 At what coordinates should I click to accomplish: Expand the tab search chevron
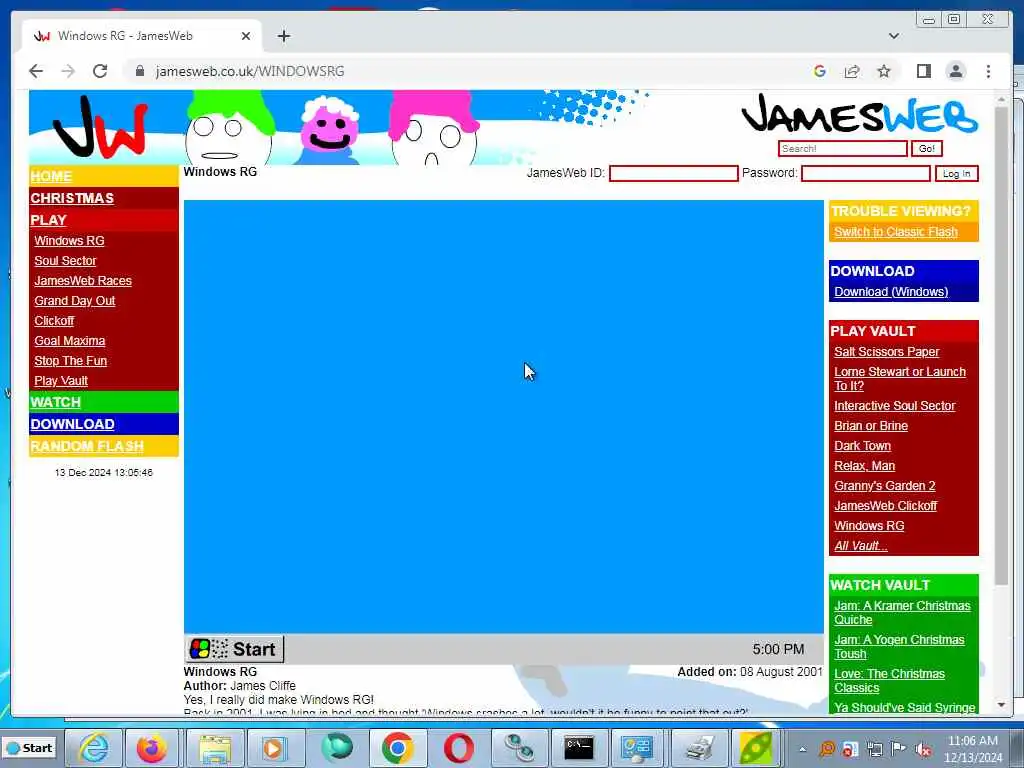[894, 36]
